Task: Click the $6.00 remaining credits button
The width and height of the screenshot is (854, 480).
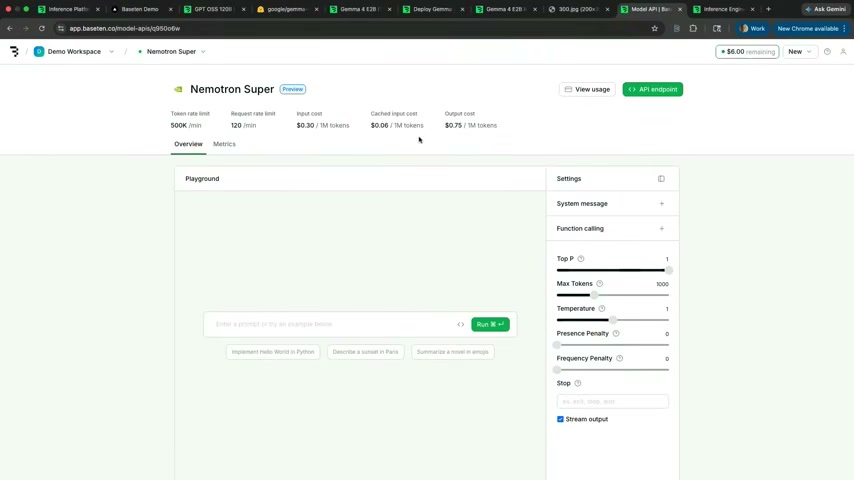Action: point(747,52)
